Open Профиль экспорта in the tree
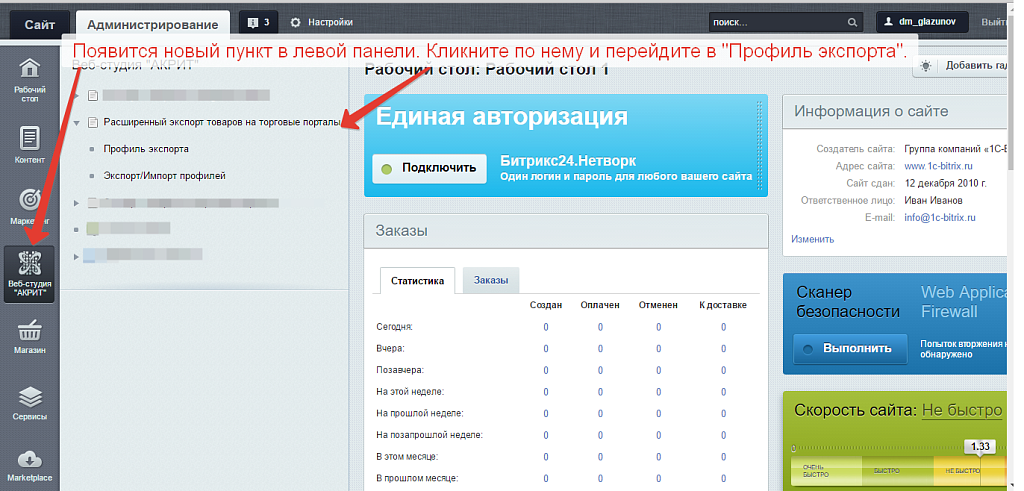Screen dimensions: 1024x491 click(146, 149)
